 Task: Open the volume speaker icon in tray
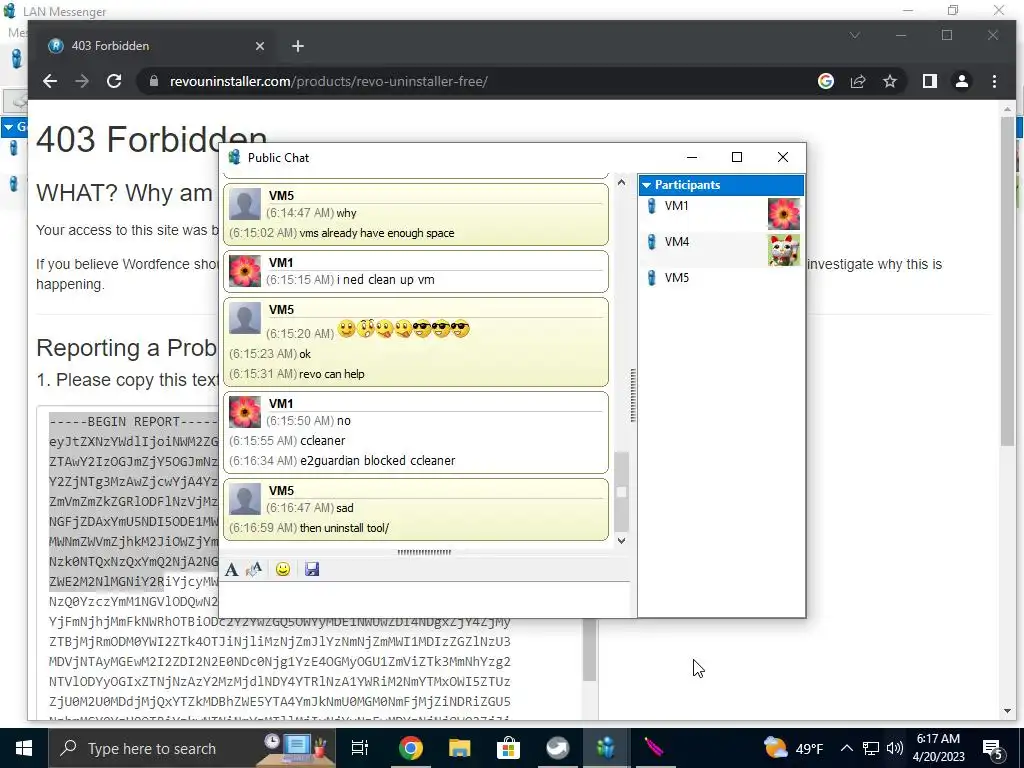coord(895,748)
